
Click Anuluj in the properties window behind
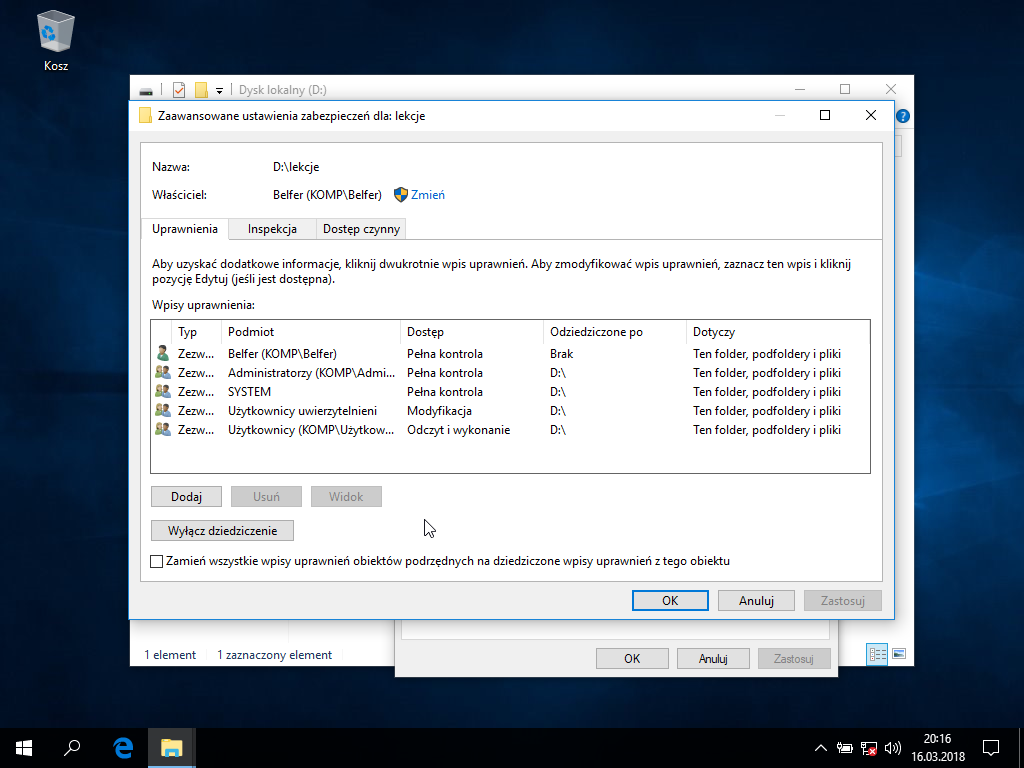pos(713,658)
